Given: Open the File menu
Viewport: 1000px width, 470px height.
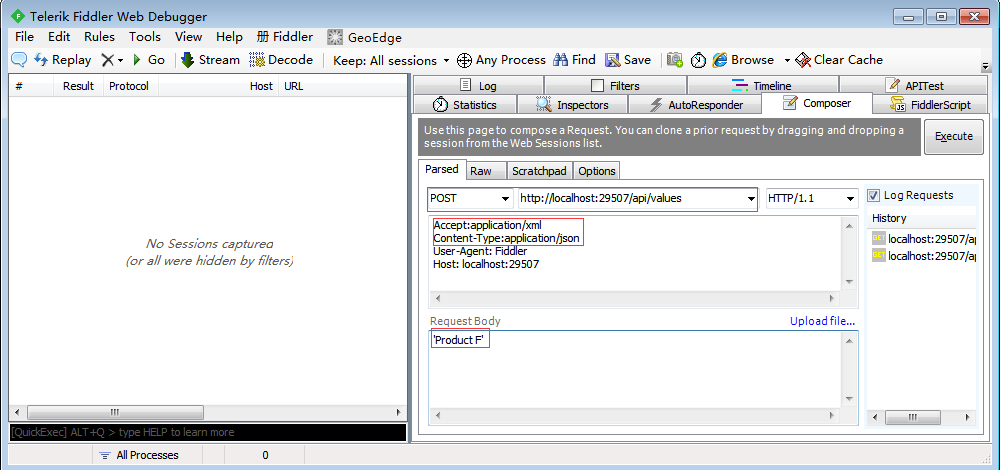Looking at the screenshot, I should click(24, 37).
